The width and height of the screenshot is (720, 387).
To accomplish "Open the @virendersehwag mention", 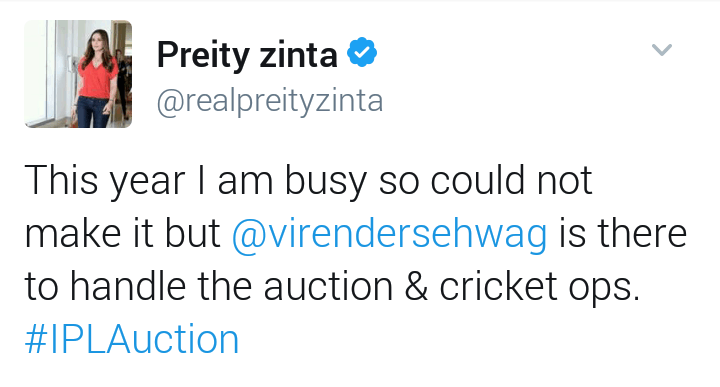I will pos(389,234).
